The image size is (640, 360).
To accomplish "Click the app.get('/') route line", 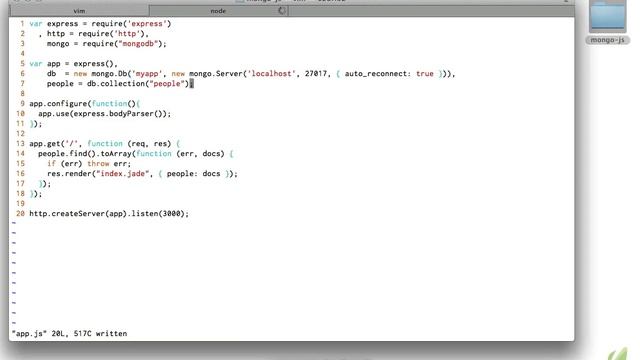I will [104, 144].
